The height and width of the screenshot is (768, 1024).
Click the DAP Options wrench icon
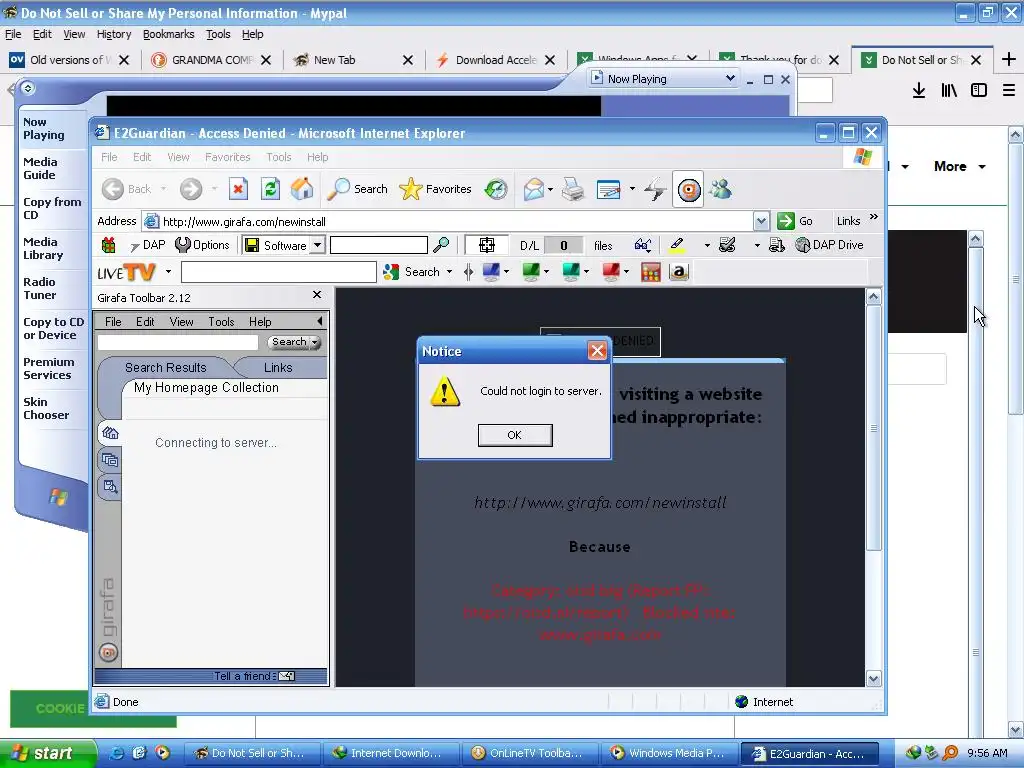(202, 246)
